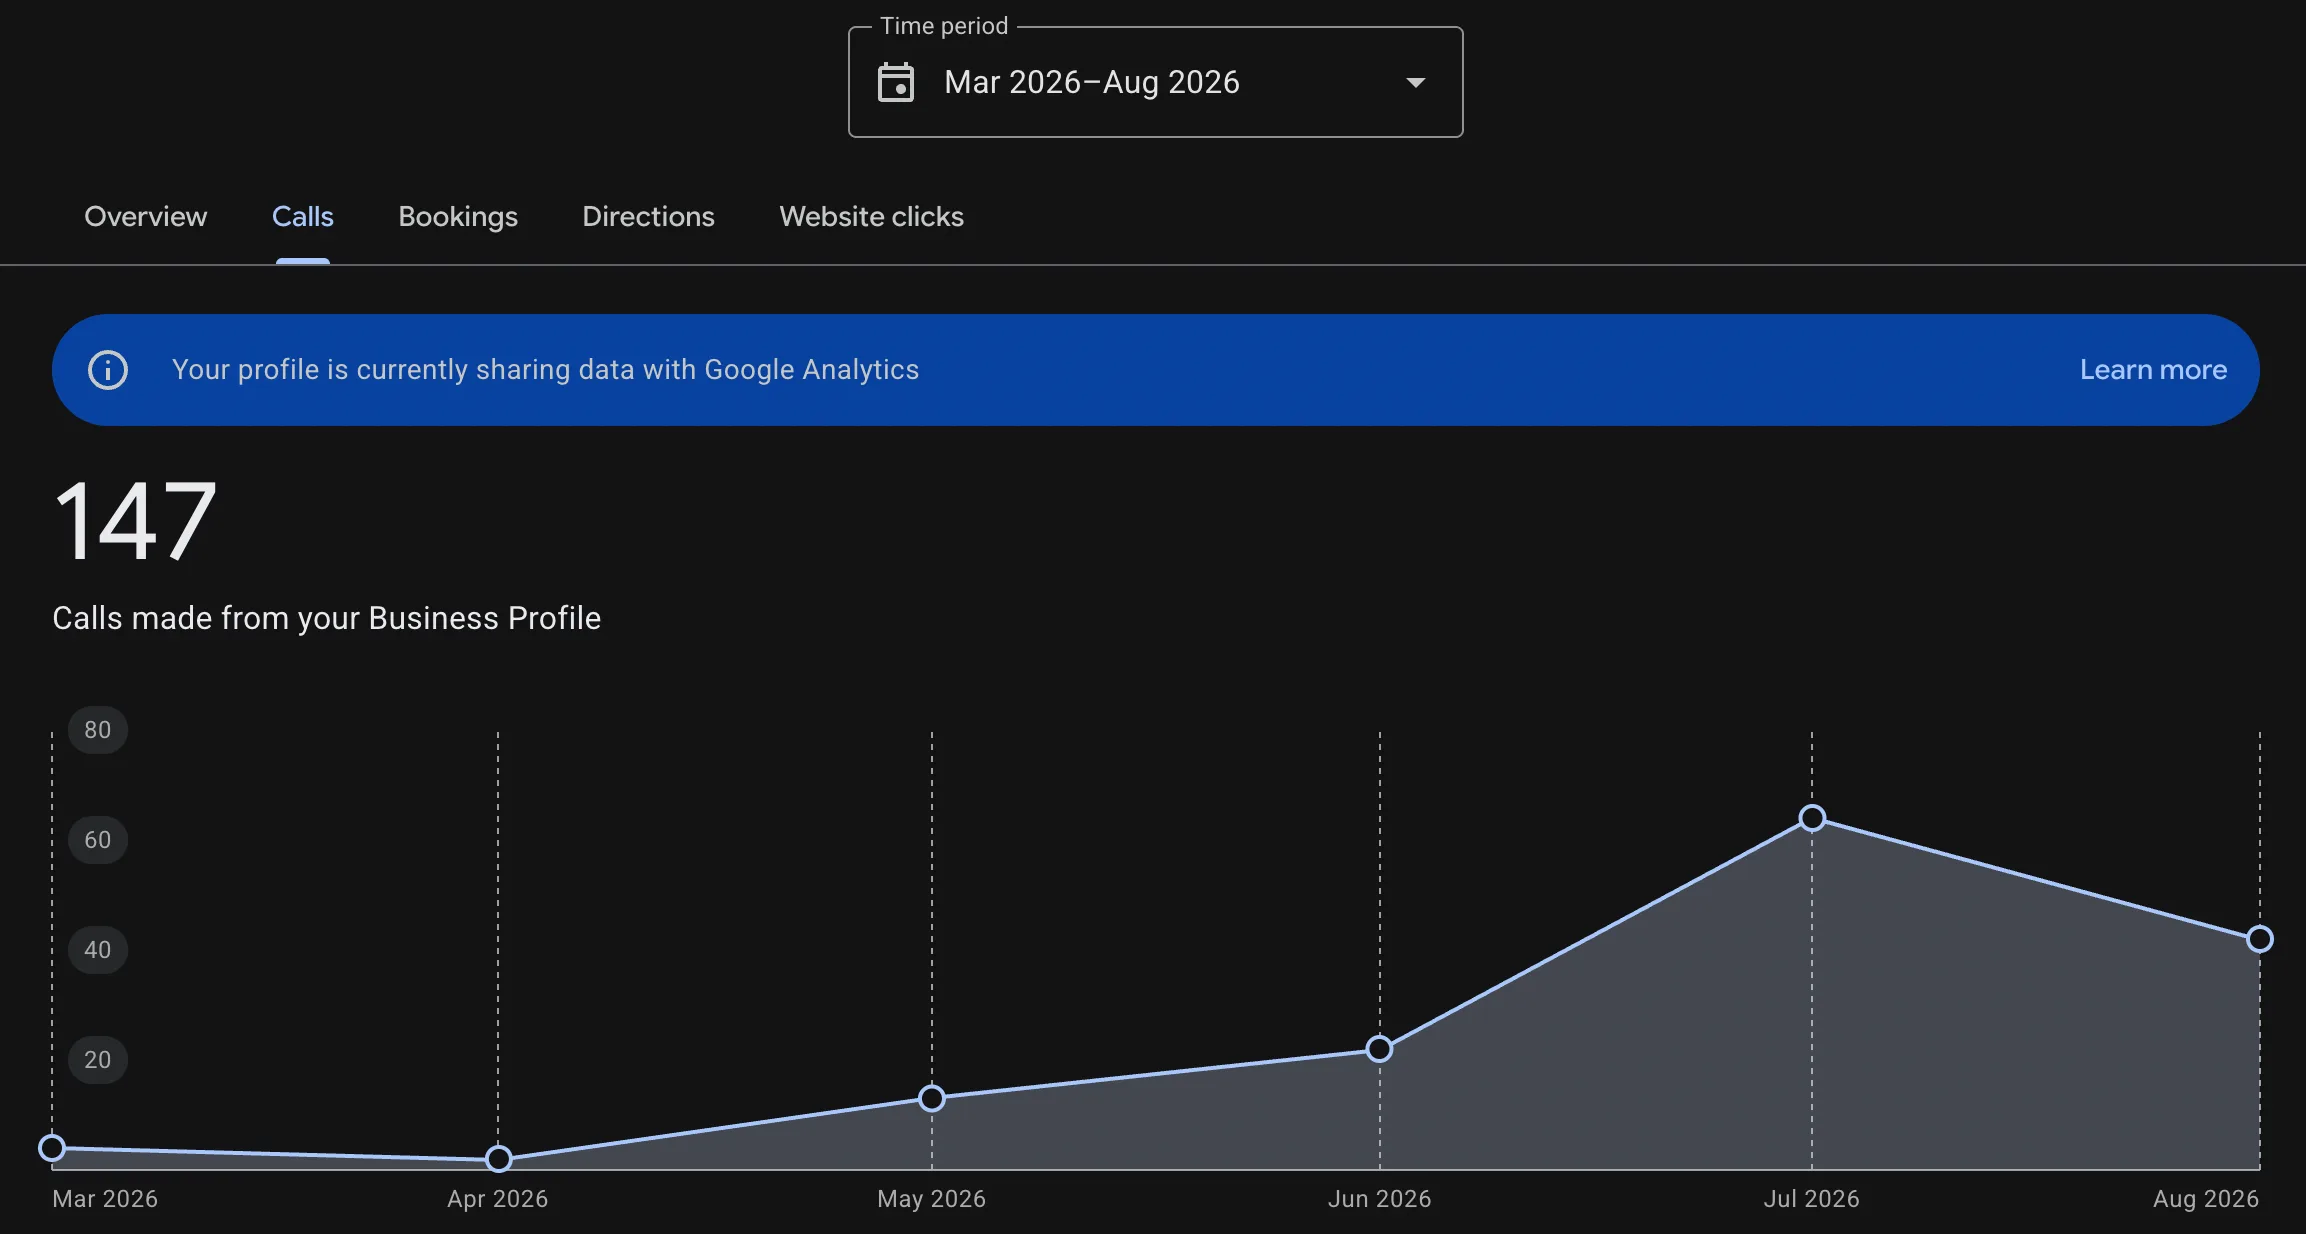The image size is (2306, 1234).
Task: Click the 60 y-axis label
Action: click(x=98, y=840)
